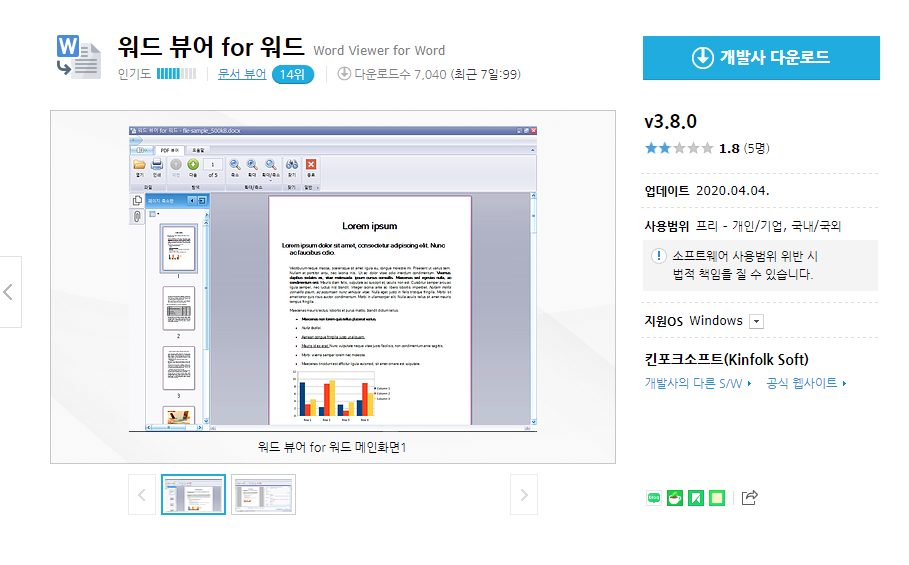
Task: Click Open folder icon in preview screenshot
Action: click(x=140, y=167)
